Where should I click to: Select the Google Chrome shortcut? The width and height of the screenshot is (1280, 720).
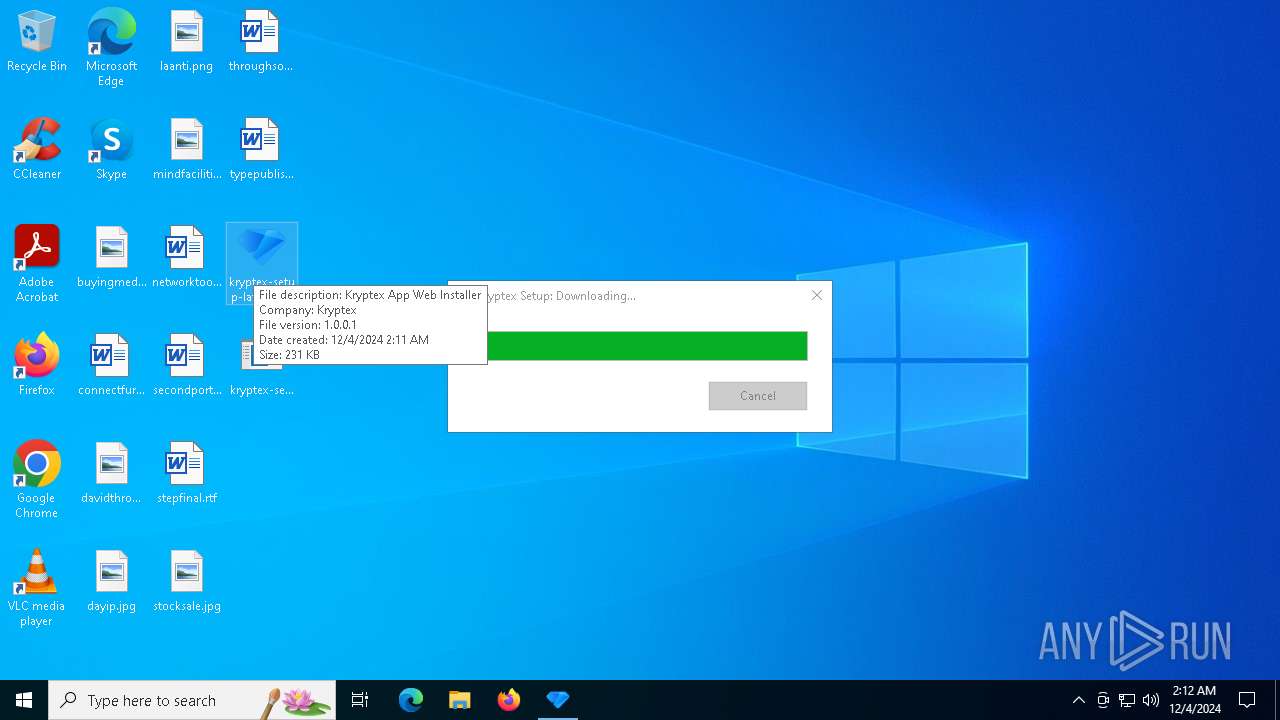click(37, 480)
